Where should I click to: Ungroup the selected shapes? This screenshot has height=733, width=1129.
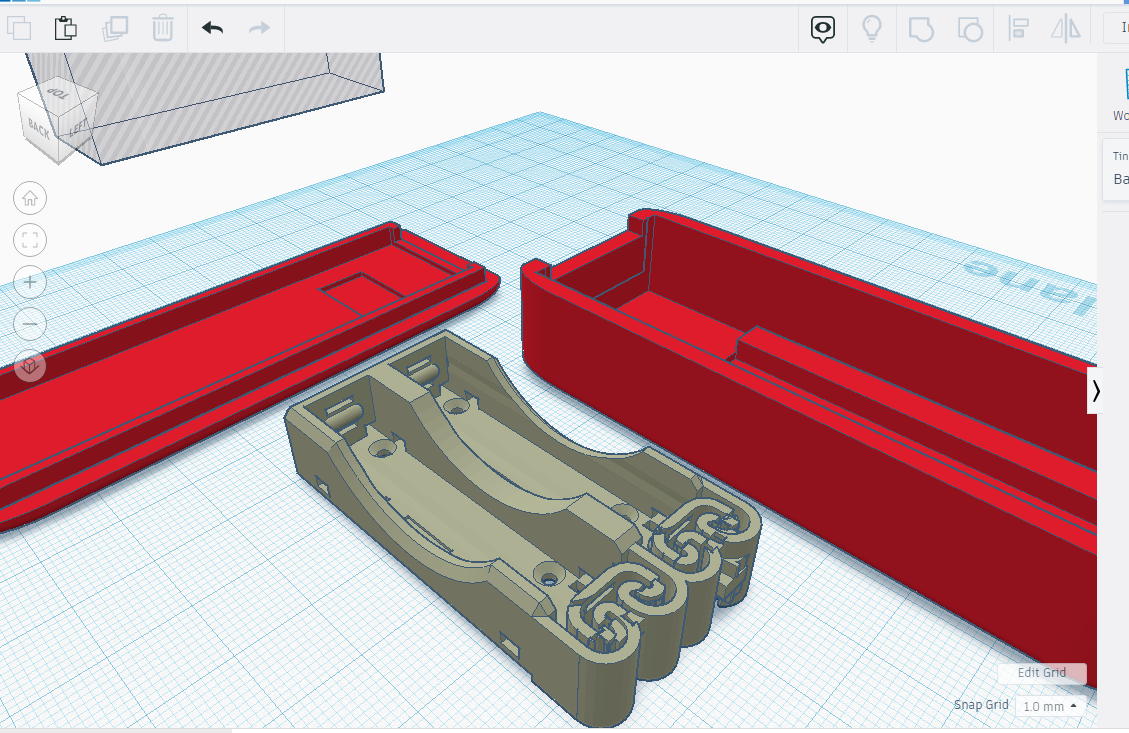pyautogui.click(x=970, y=27)
